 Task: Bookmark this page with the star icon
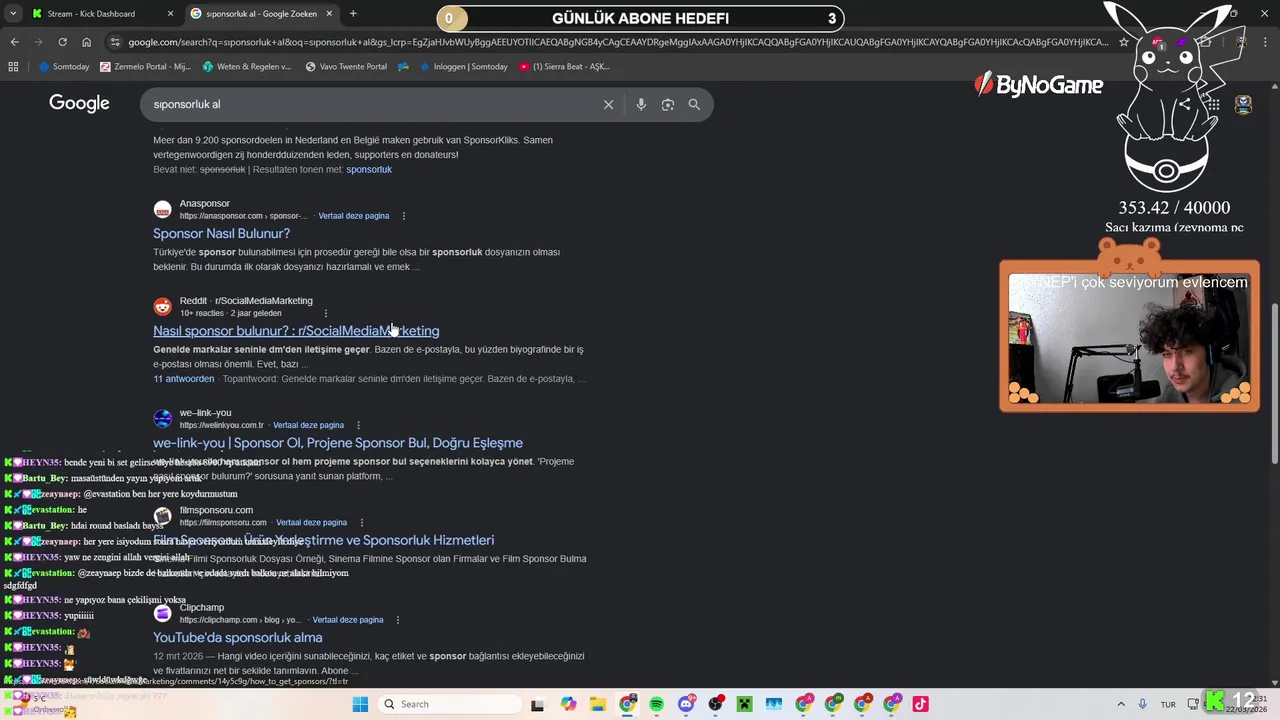(1124, 42)
